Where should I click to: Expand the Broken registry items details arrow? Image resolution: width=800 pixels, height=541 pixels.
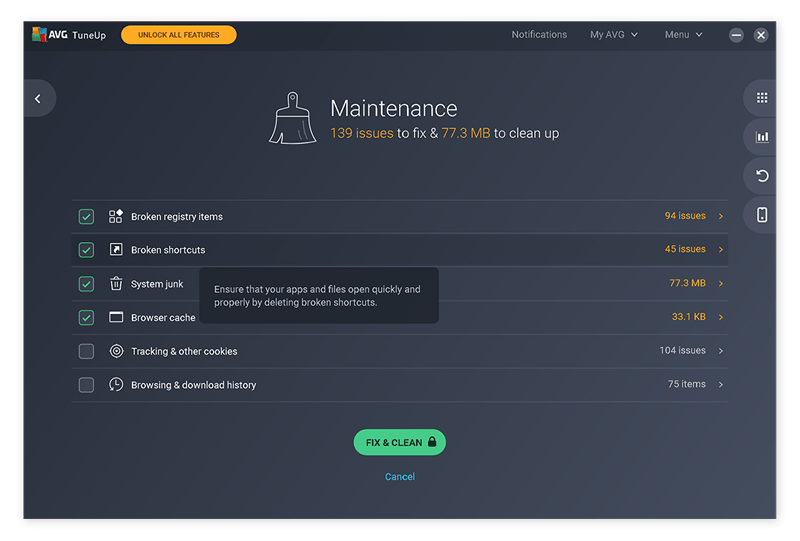pos(721,216)
